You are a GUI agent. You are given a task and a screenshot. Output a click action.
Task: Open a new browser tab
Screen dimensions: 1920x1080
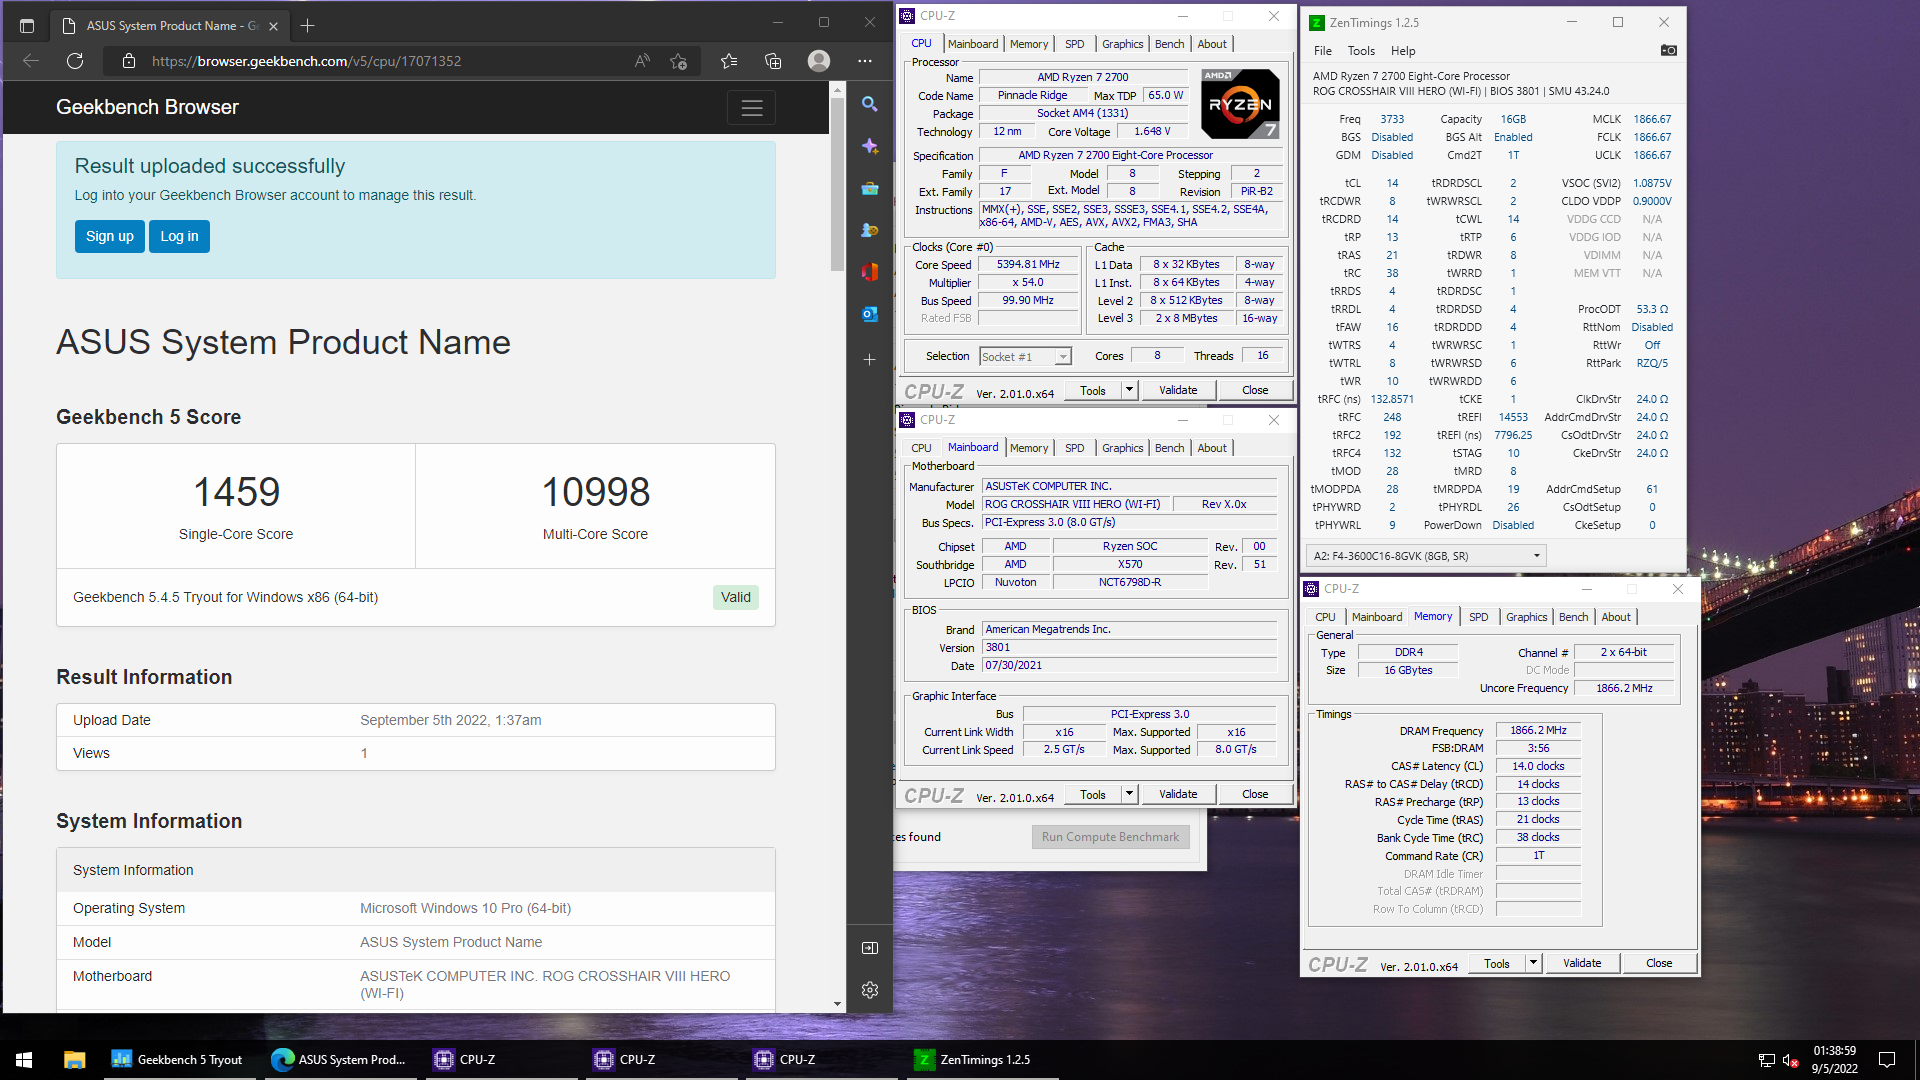click(308, 25)
